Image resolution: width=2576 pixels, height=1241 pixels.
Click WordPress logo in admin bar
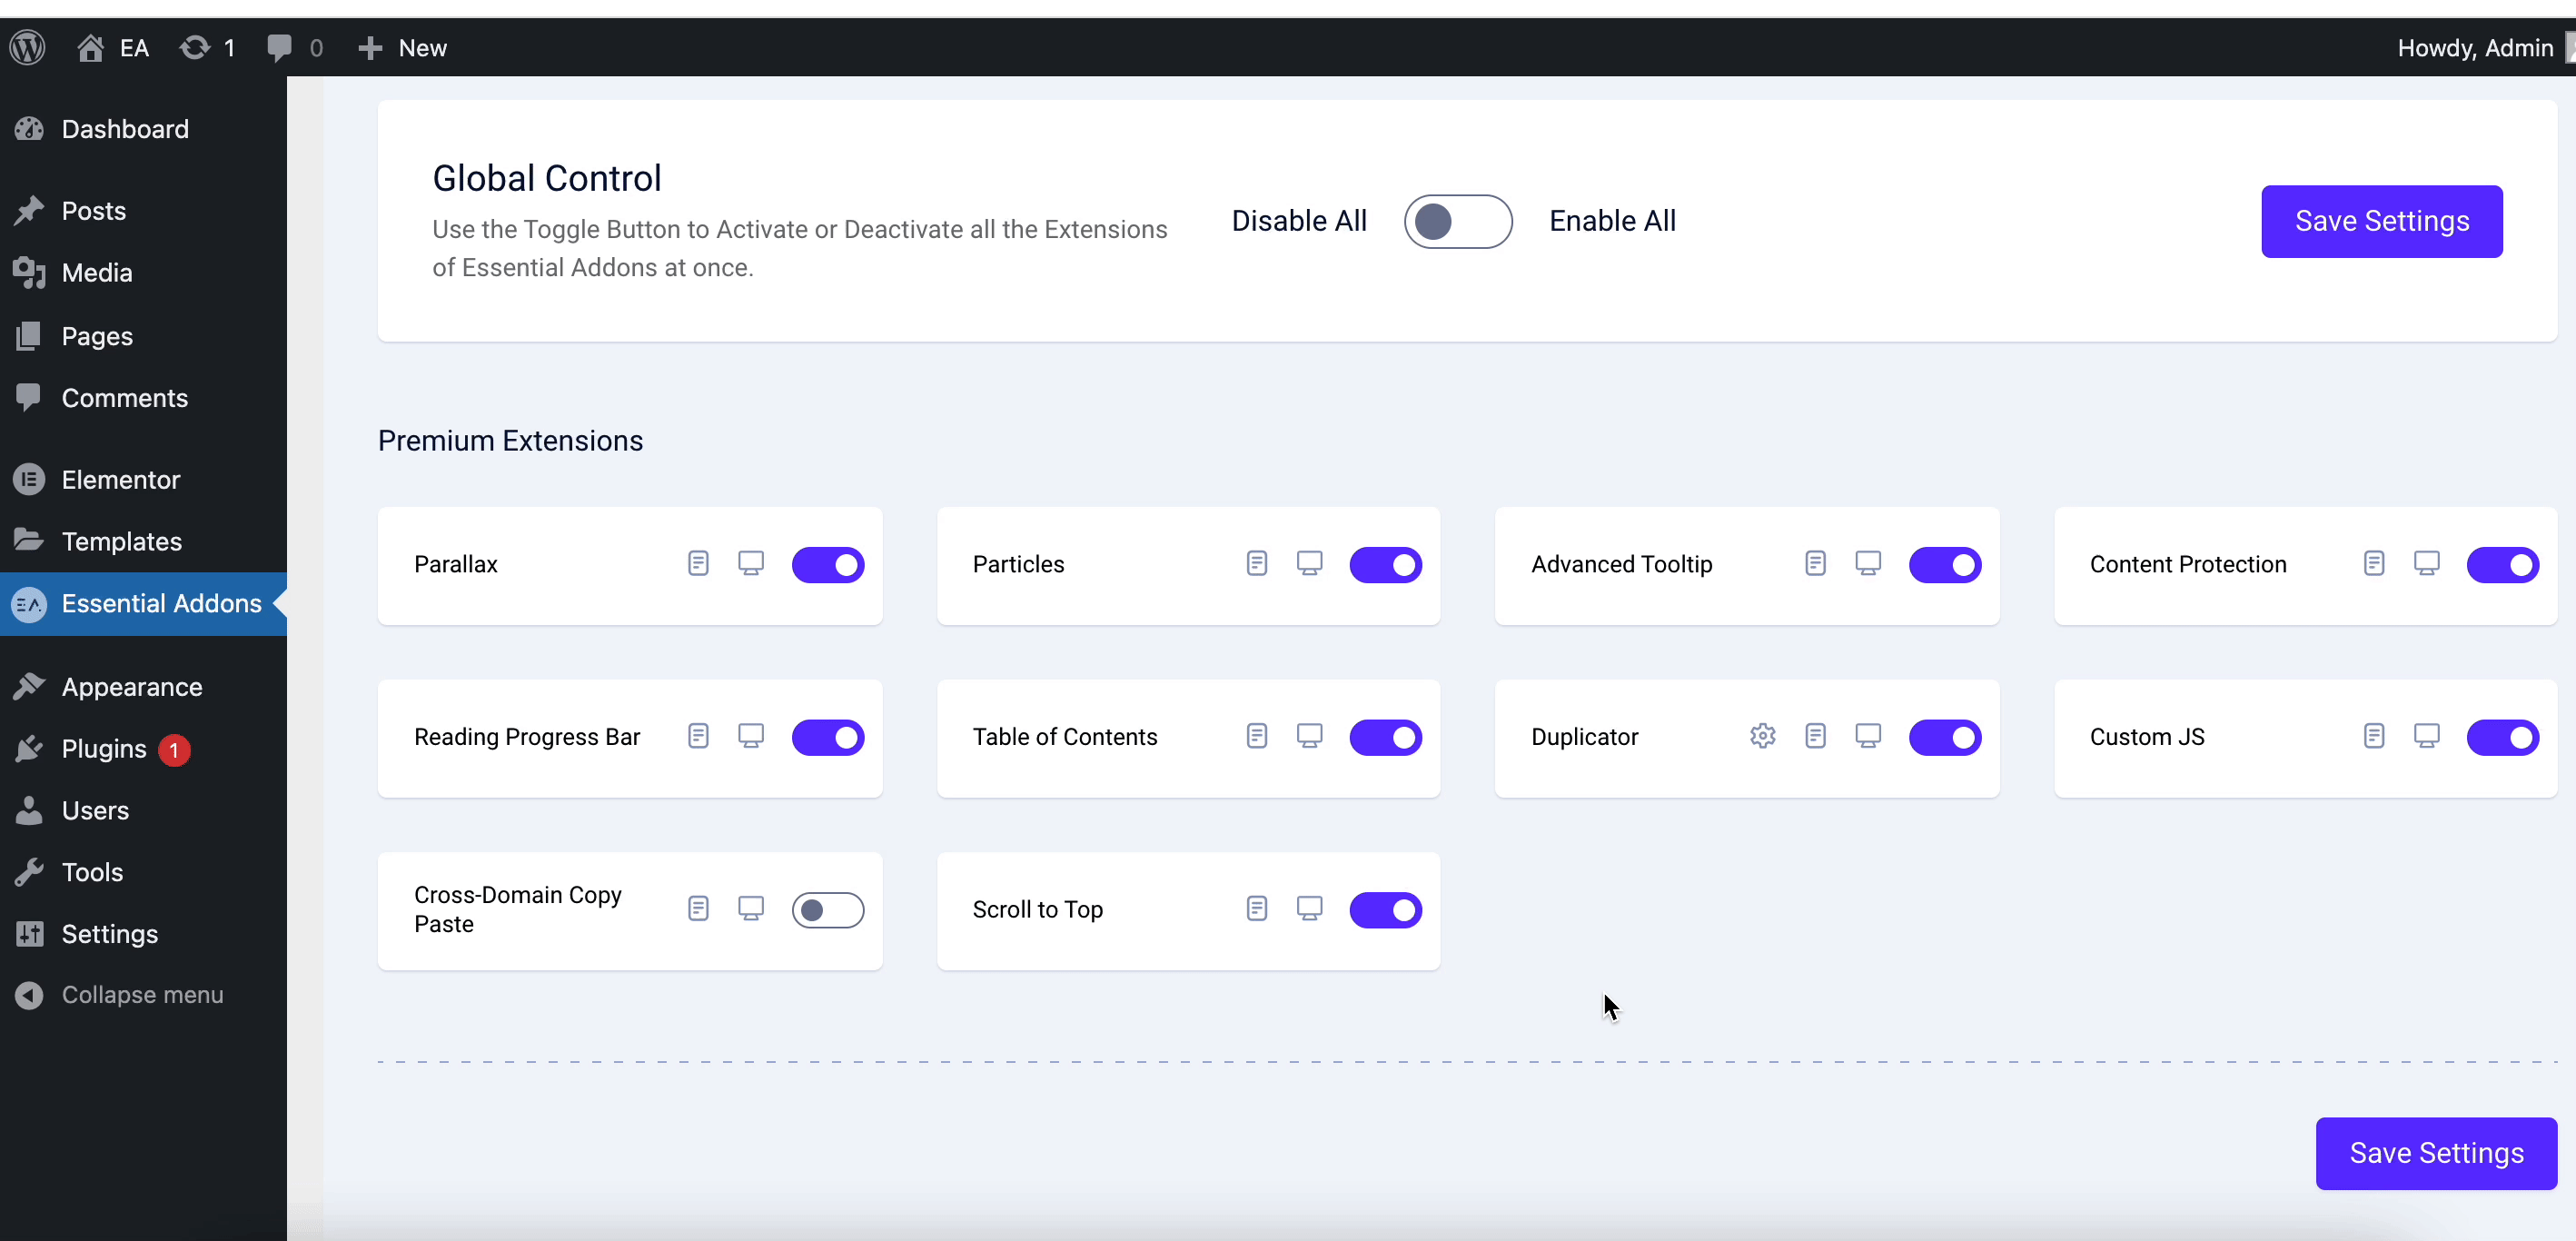(28, 47)
